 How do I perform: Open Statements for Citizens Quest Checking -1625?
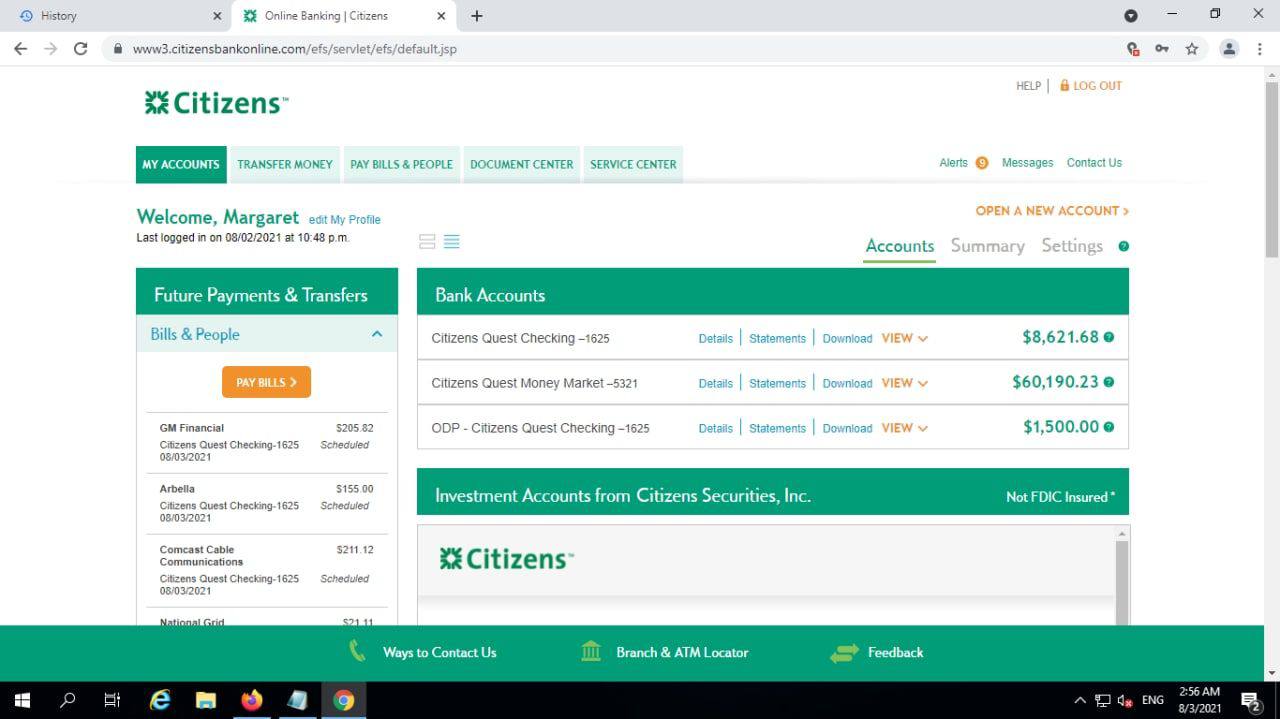point(777,339)
